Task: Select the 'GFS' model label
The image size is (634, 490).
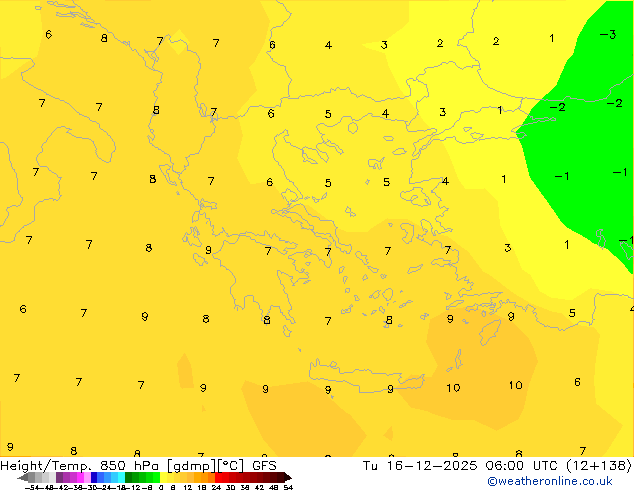Action: [x=264, y=466]
